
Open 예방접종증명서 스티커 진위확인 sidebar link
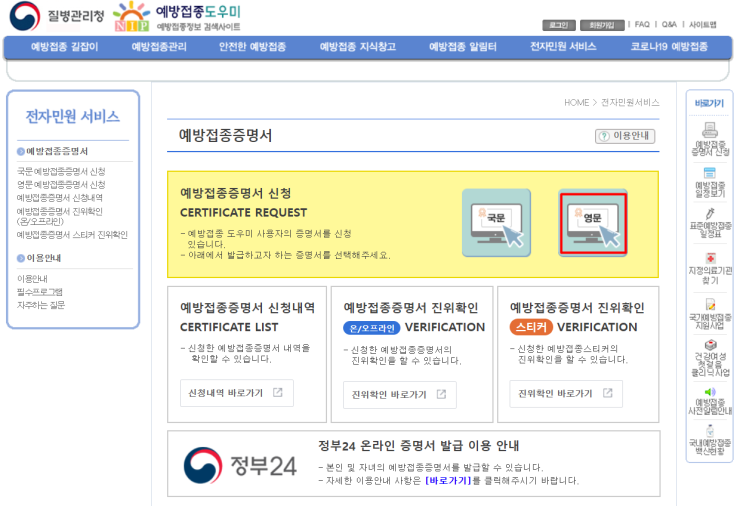tap(72, 235)
